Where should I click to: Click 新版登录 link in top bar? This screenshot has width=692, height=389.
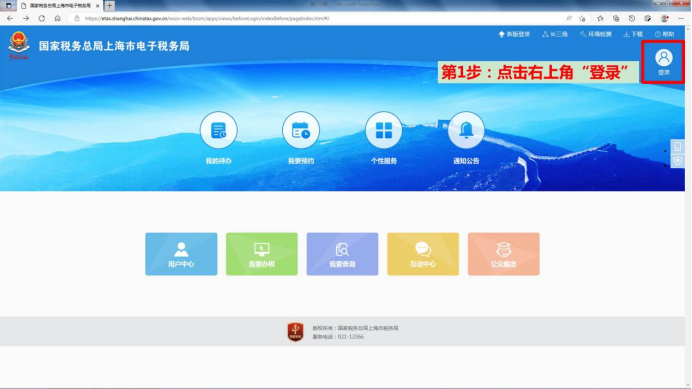click(x=514, y=34)
